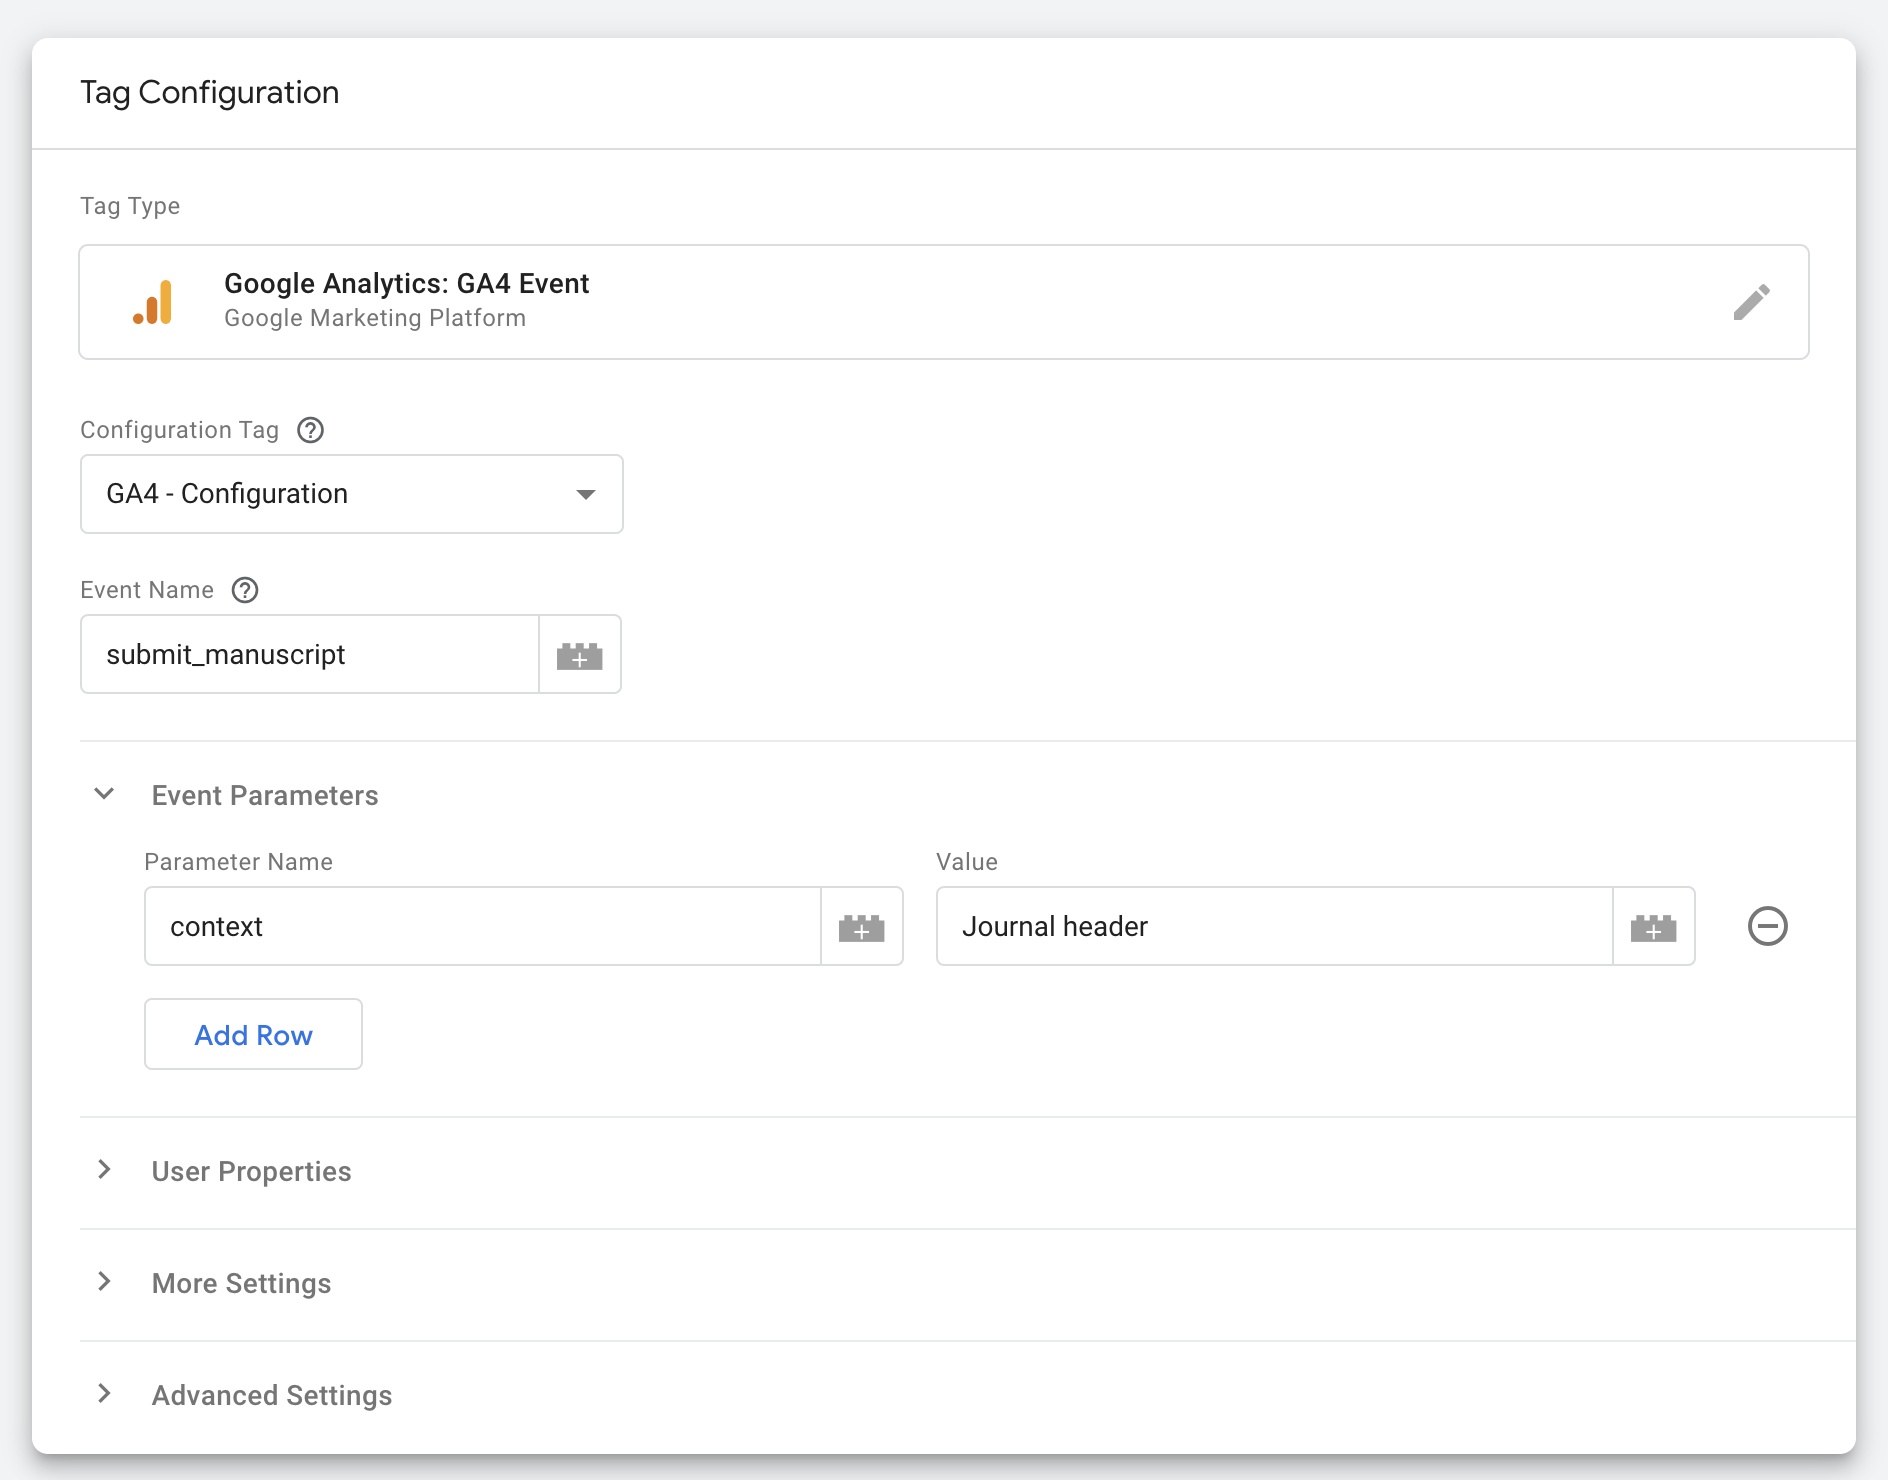This screenshot has height=1480, width=1888.
Task: Collapse the Event Parameters section
Action: pos(104,795)
